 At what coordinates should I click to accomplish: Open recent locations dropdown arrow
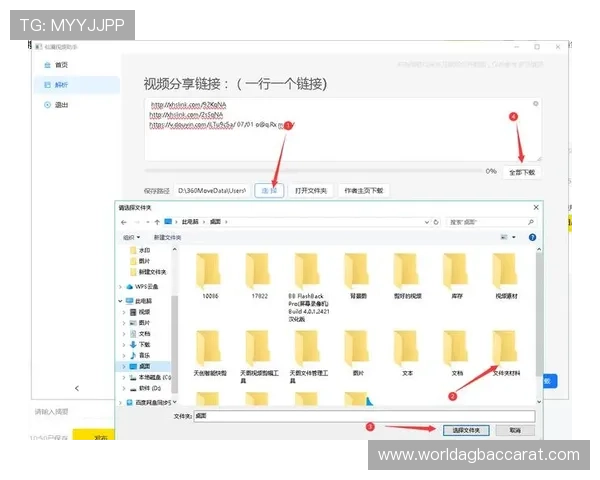(x=148, y=222)
